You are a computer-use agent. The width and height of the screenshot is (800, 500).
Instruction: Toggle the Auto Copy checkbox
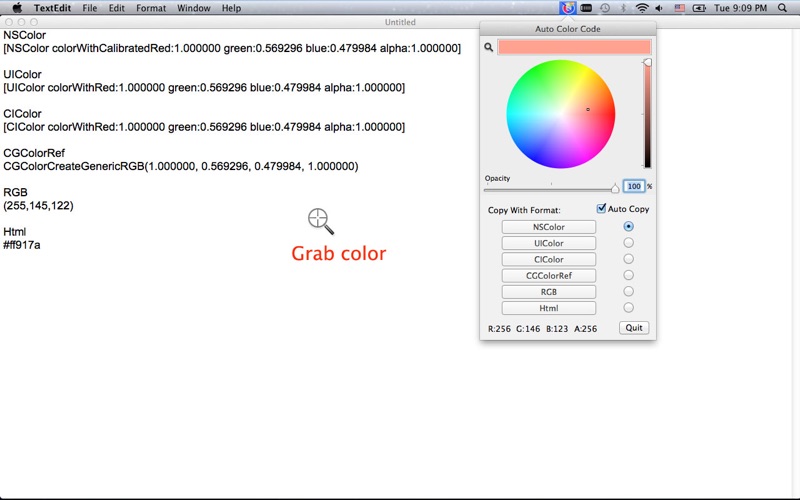(x=602, y=208)
